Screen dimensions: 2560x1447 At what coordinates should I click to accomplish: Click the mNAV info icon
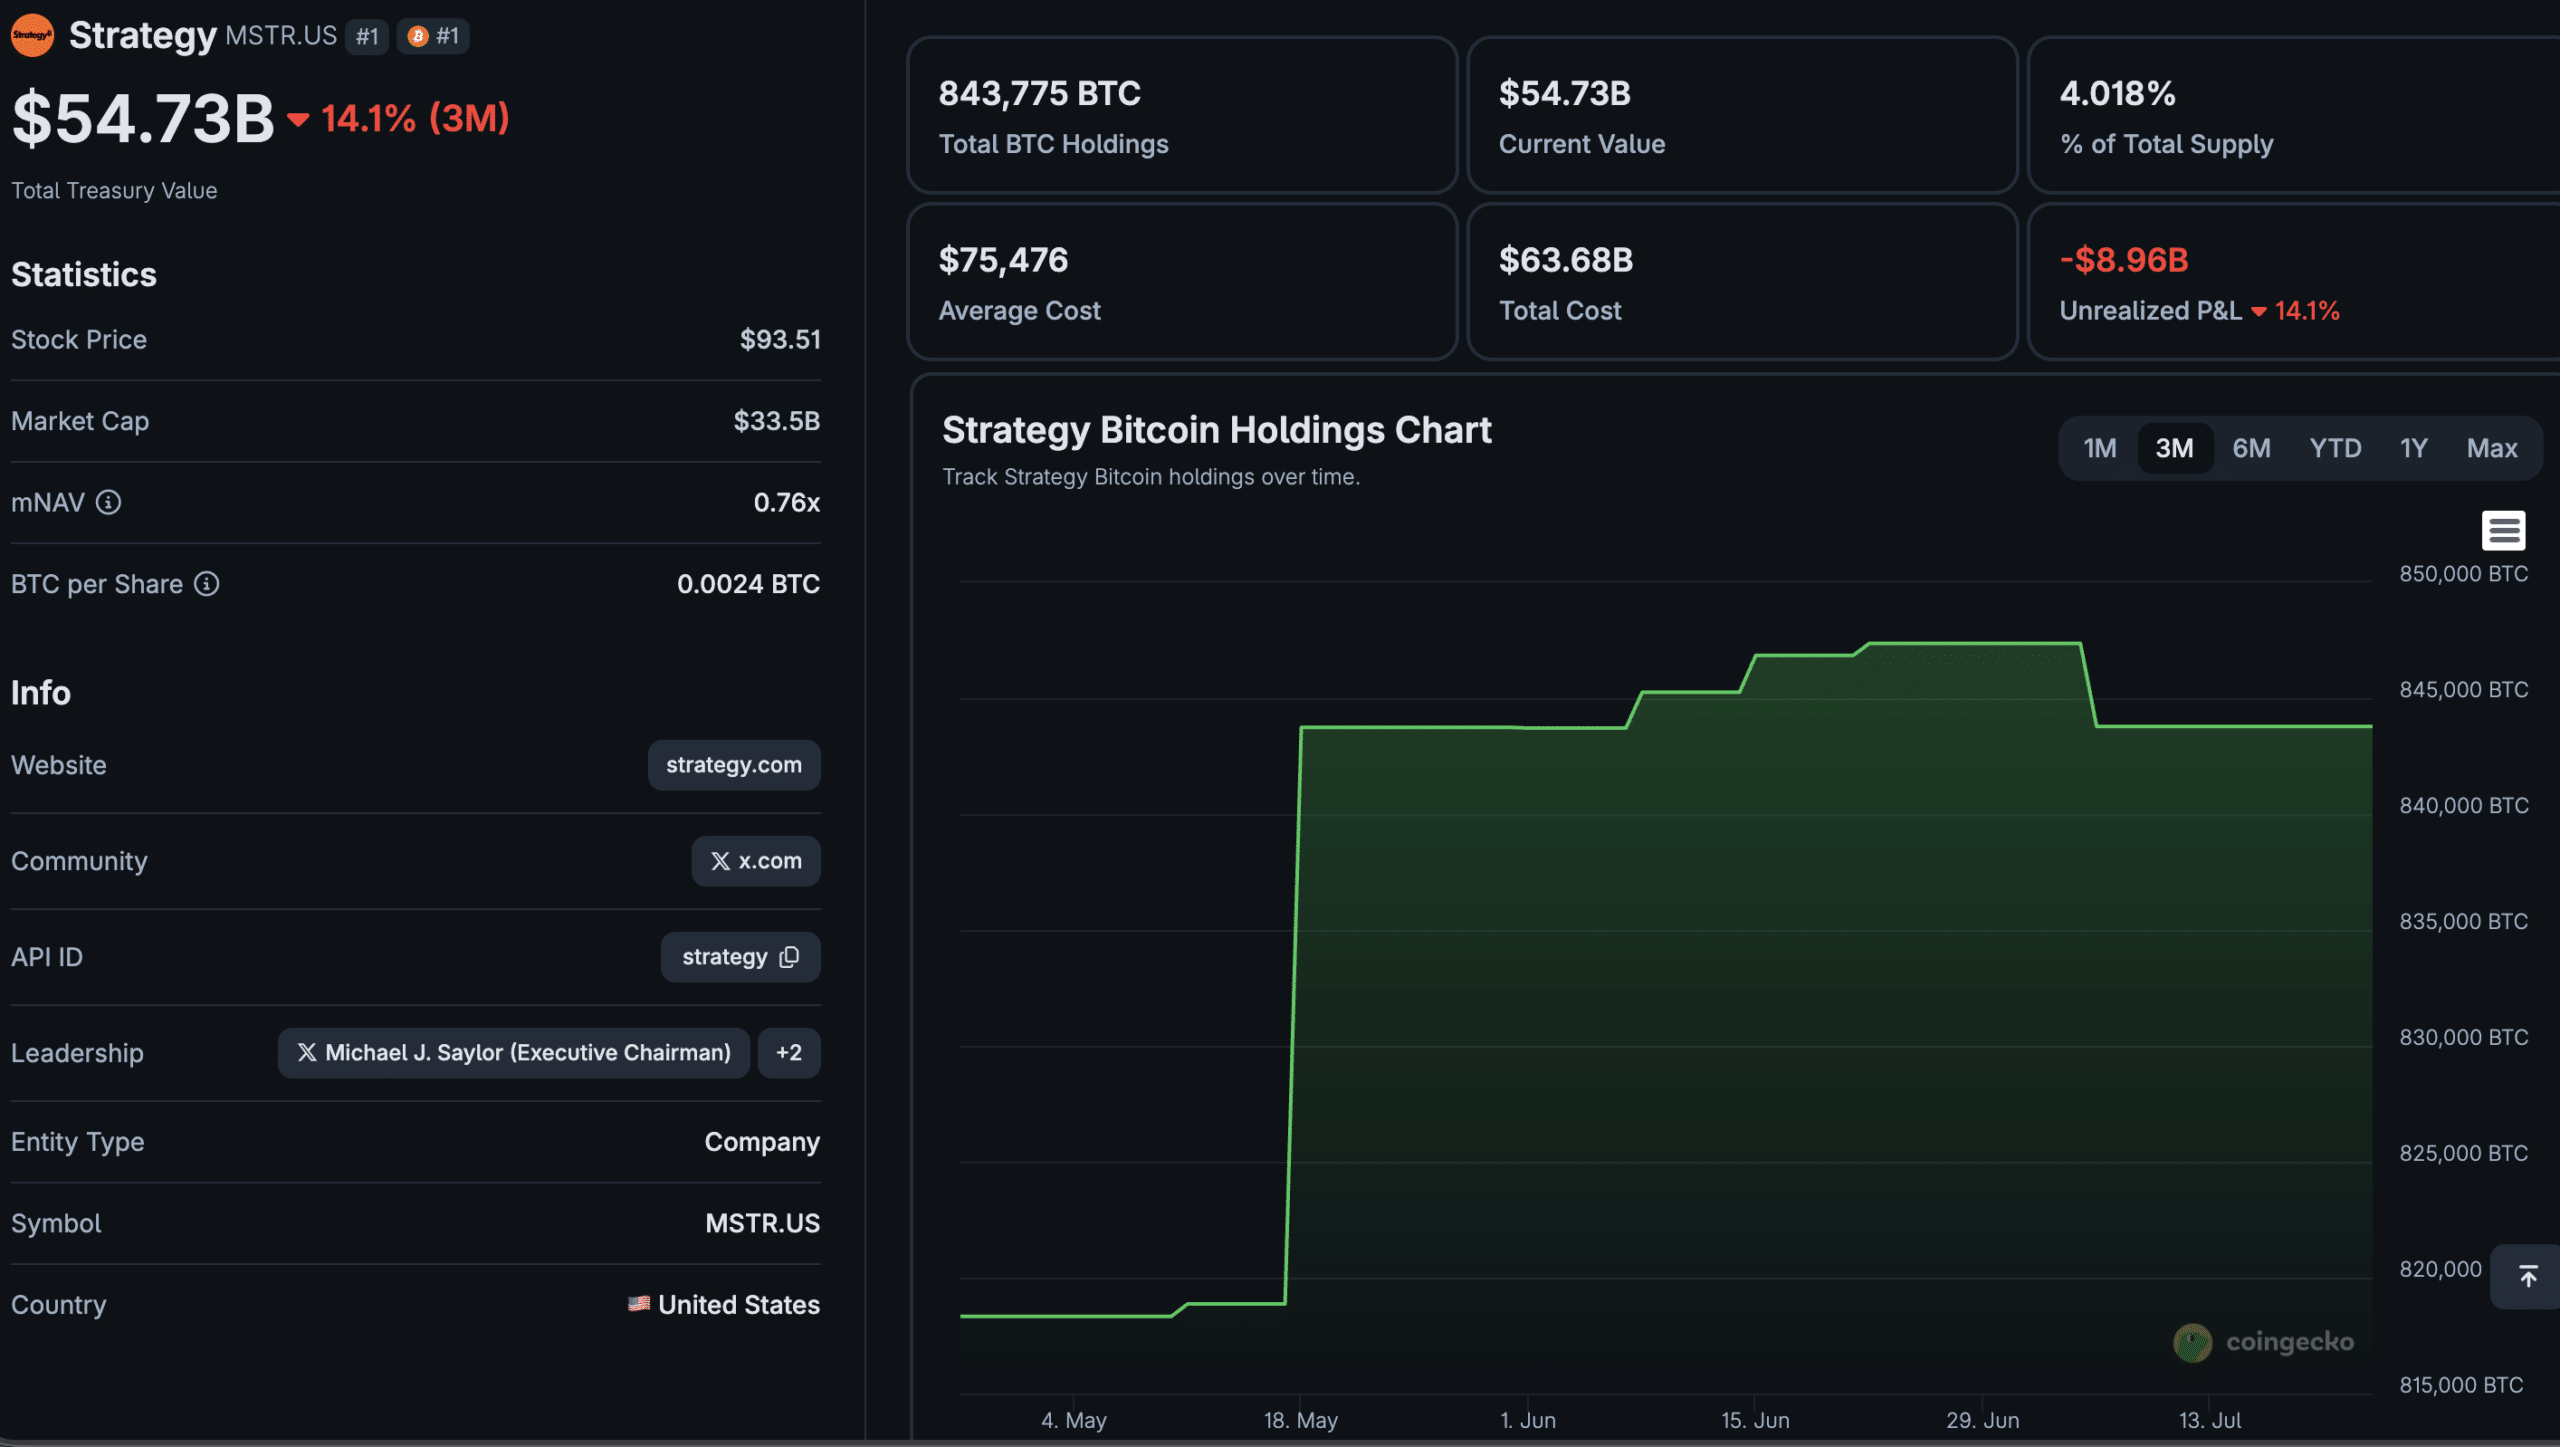coord(108,502)
